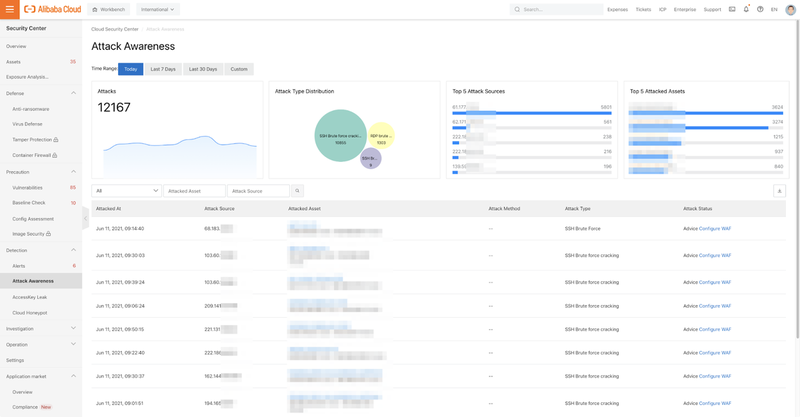Switch time range to Last 7 Days
The height and width of the screenshot is (417, 800).
coord(162,69)
